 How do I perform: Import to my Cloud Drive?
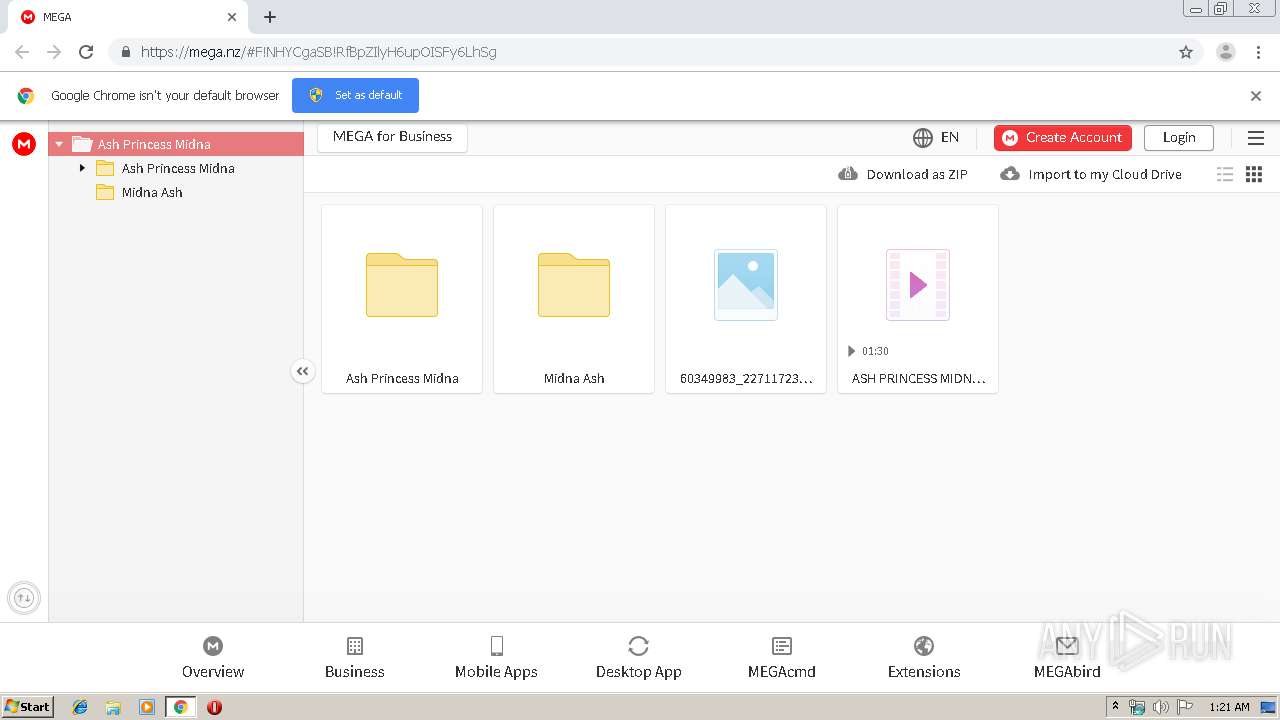1091,174
